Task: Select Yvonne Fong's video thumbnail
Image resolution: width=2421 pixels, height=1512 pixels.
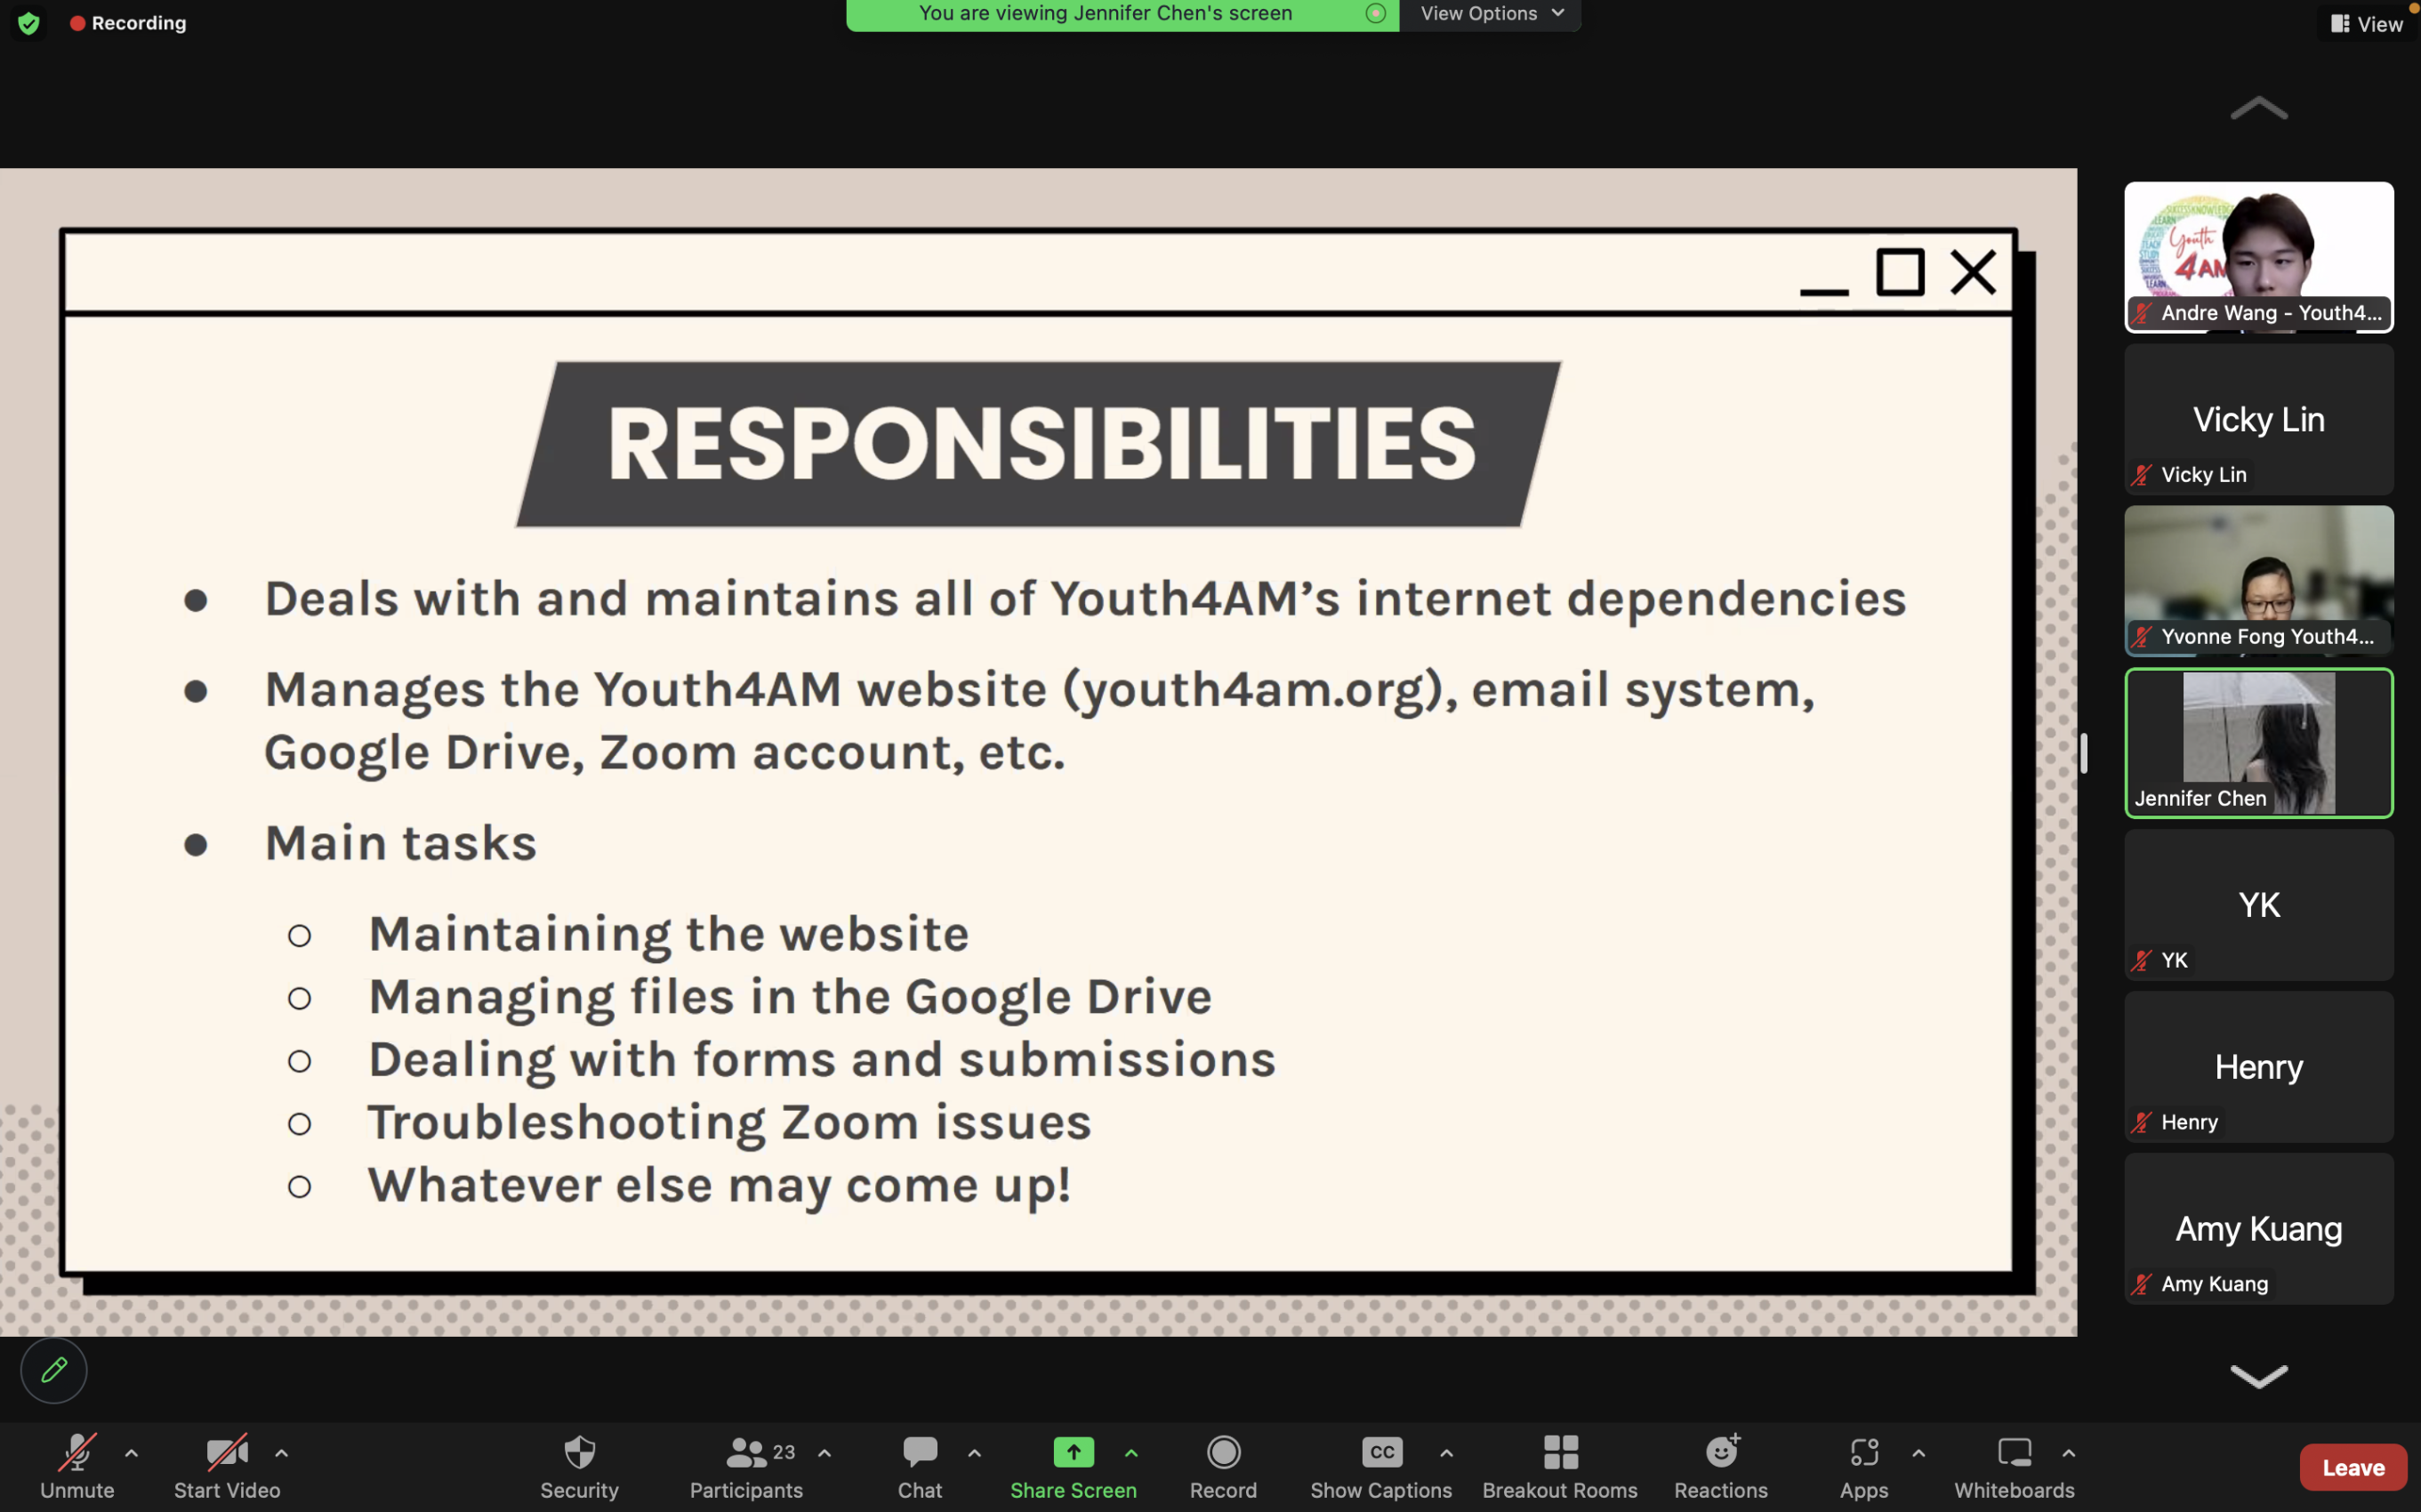Action: 2259,581
